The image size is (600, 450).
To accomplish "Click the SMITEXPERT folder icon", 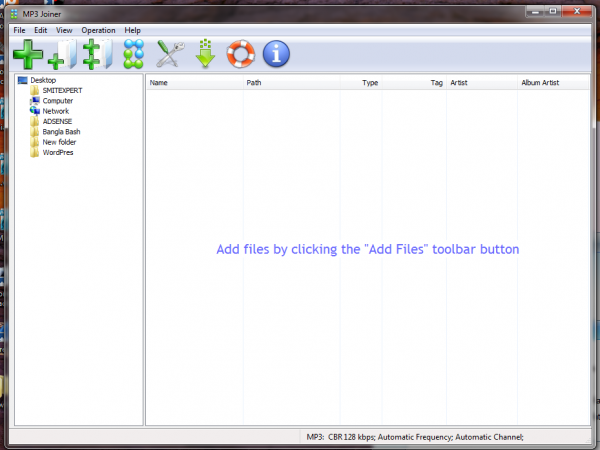I will tap(34, 90).
